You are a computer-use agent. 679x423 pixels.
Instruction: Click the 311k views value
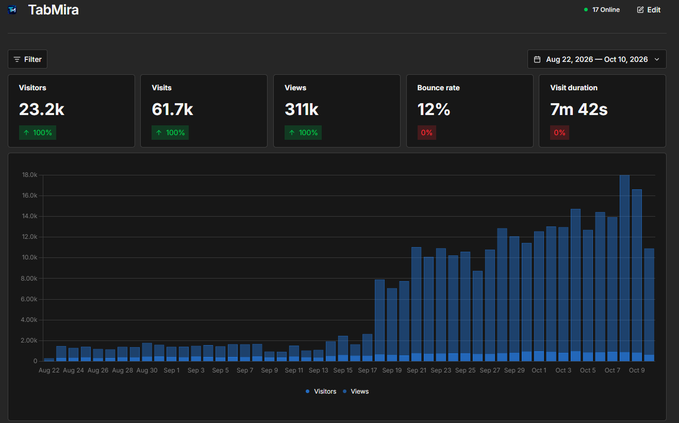tap(301, 109)
